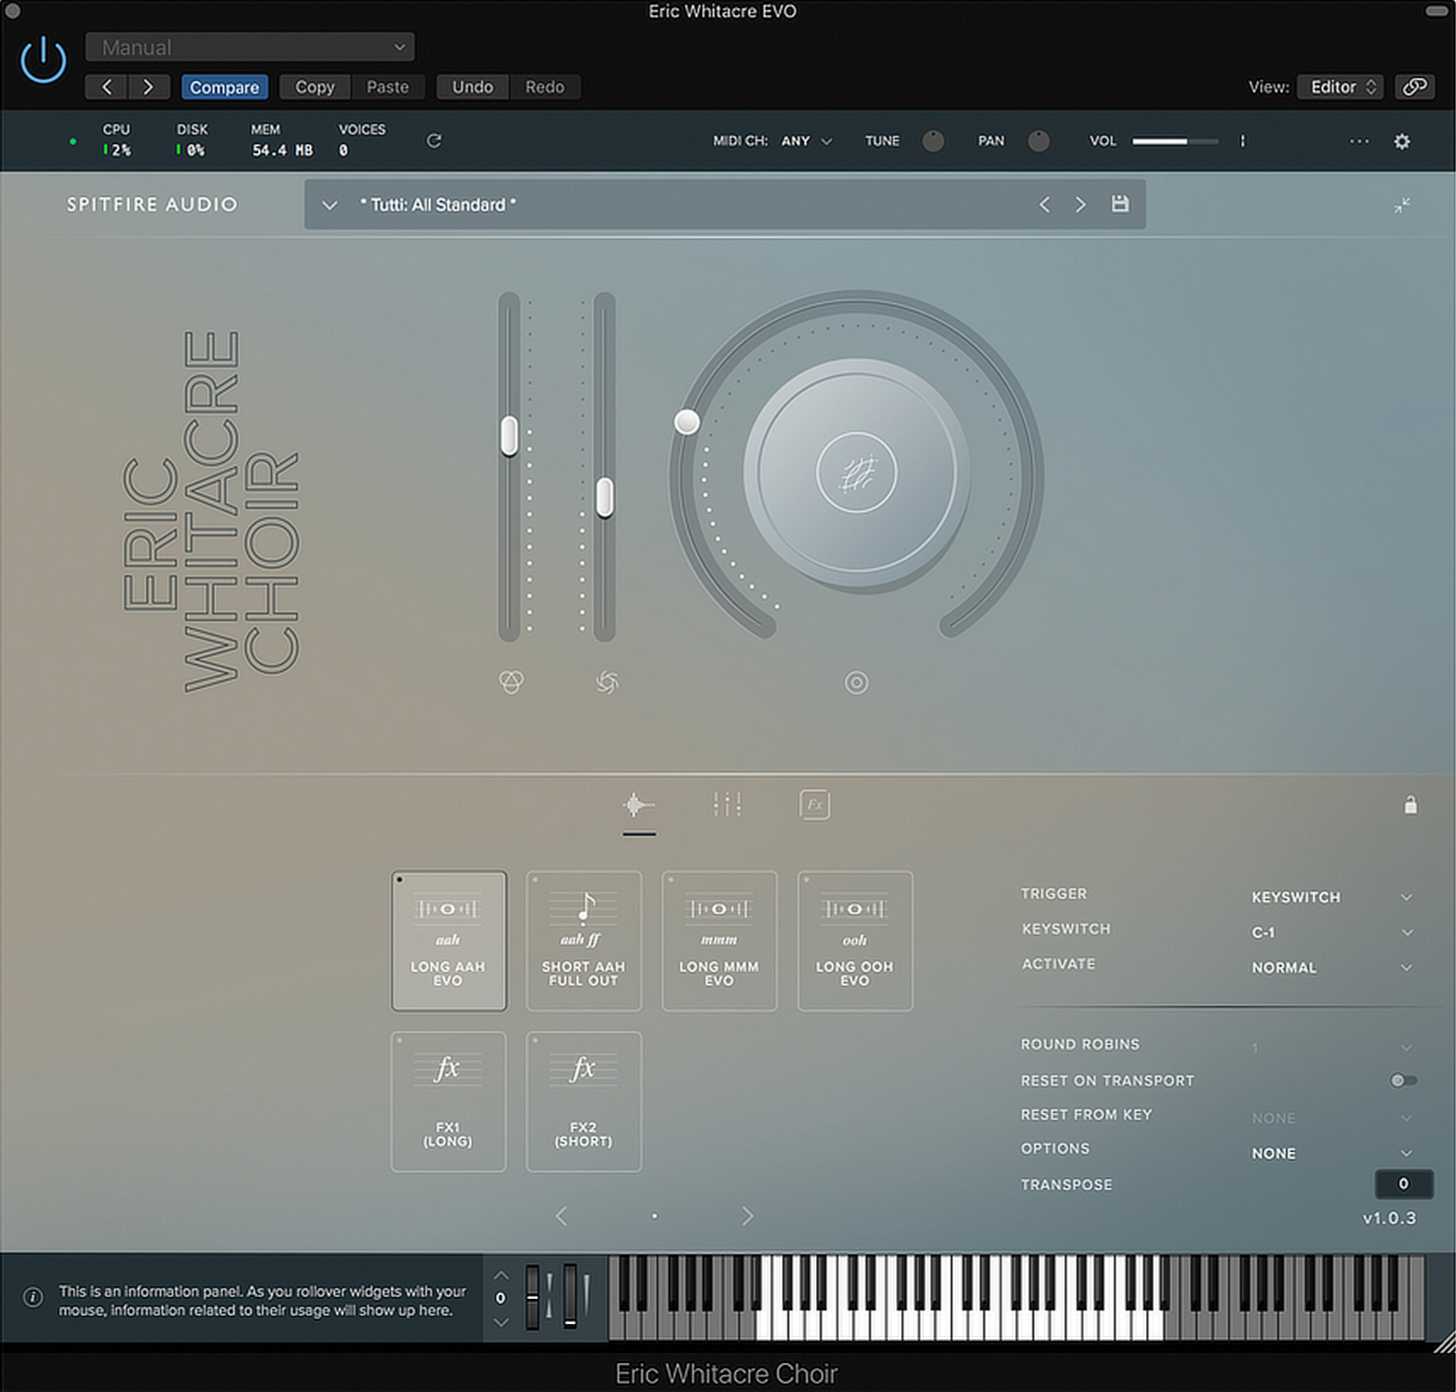1456x1392 pixels.
Task: Open the KEYSWITCH C-1 dropdown
Action: point(1332,932)
